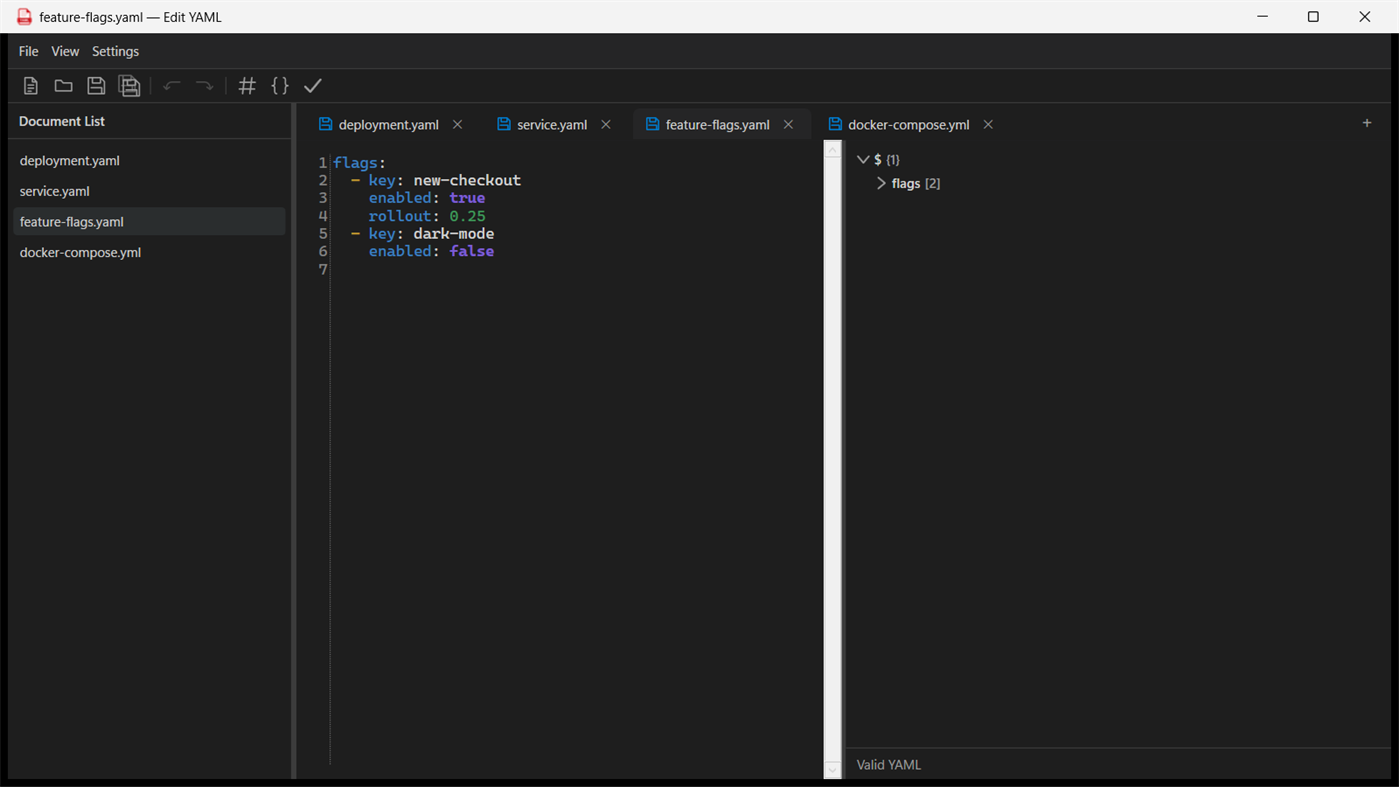Open the Settings menu
This screenshot has width=1399, height=787.
click(116, 51)
